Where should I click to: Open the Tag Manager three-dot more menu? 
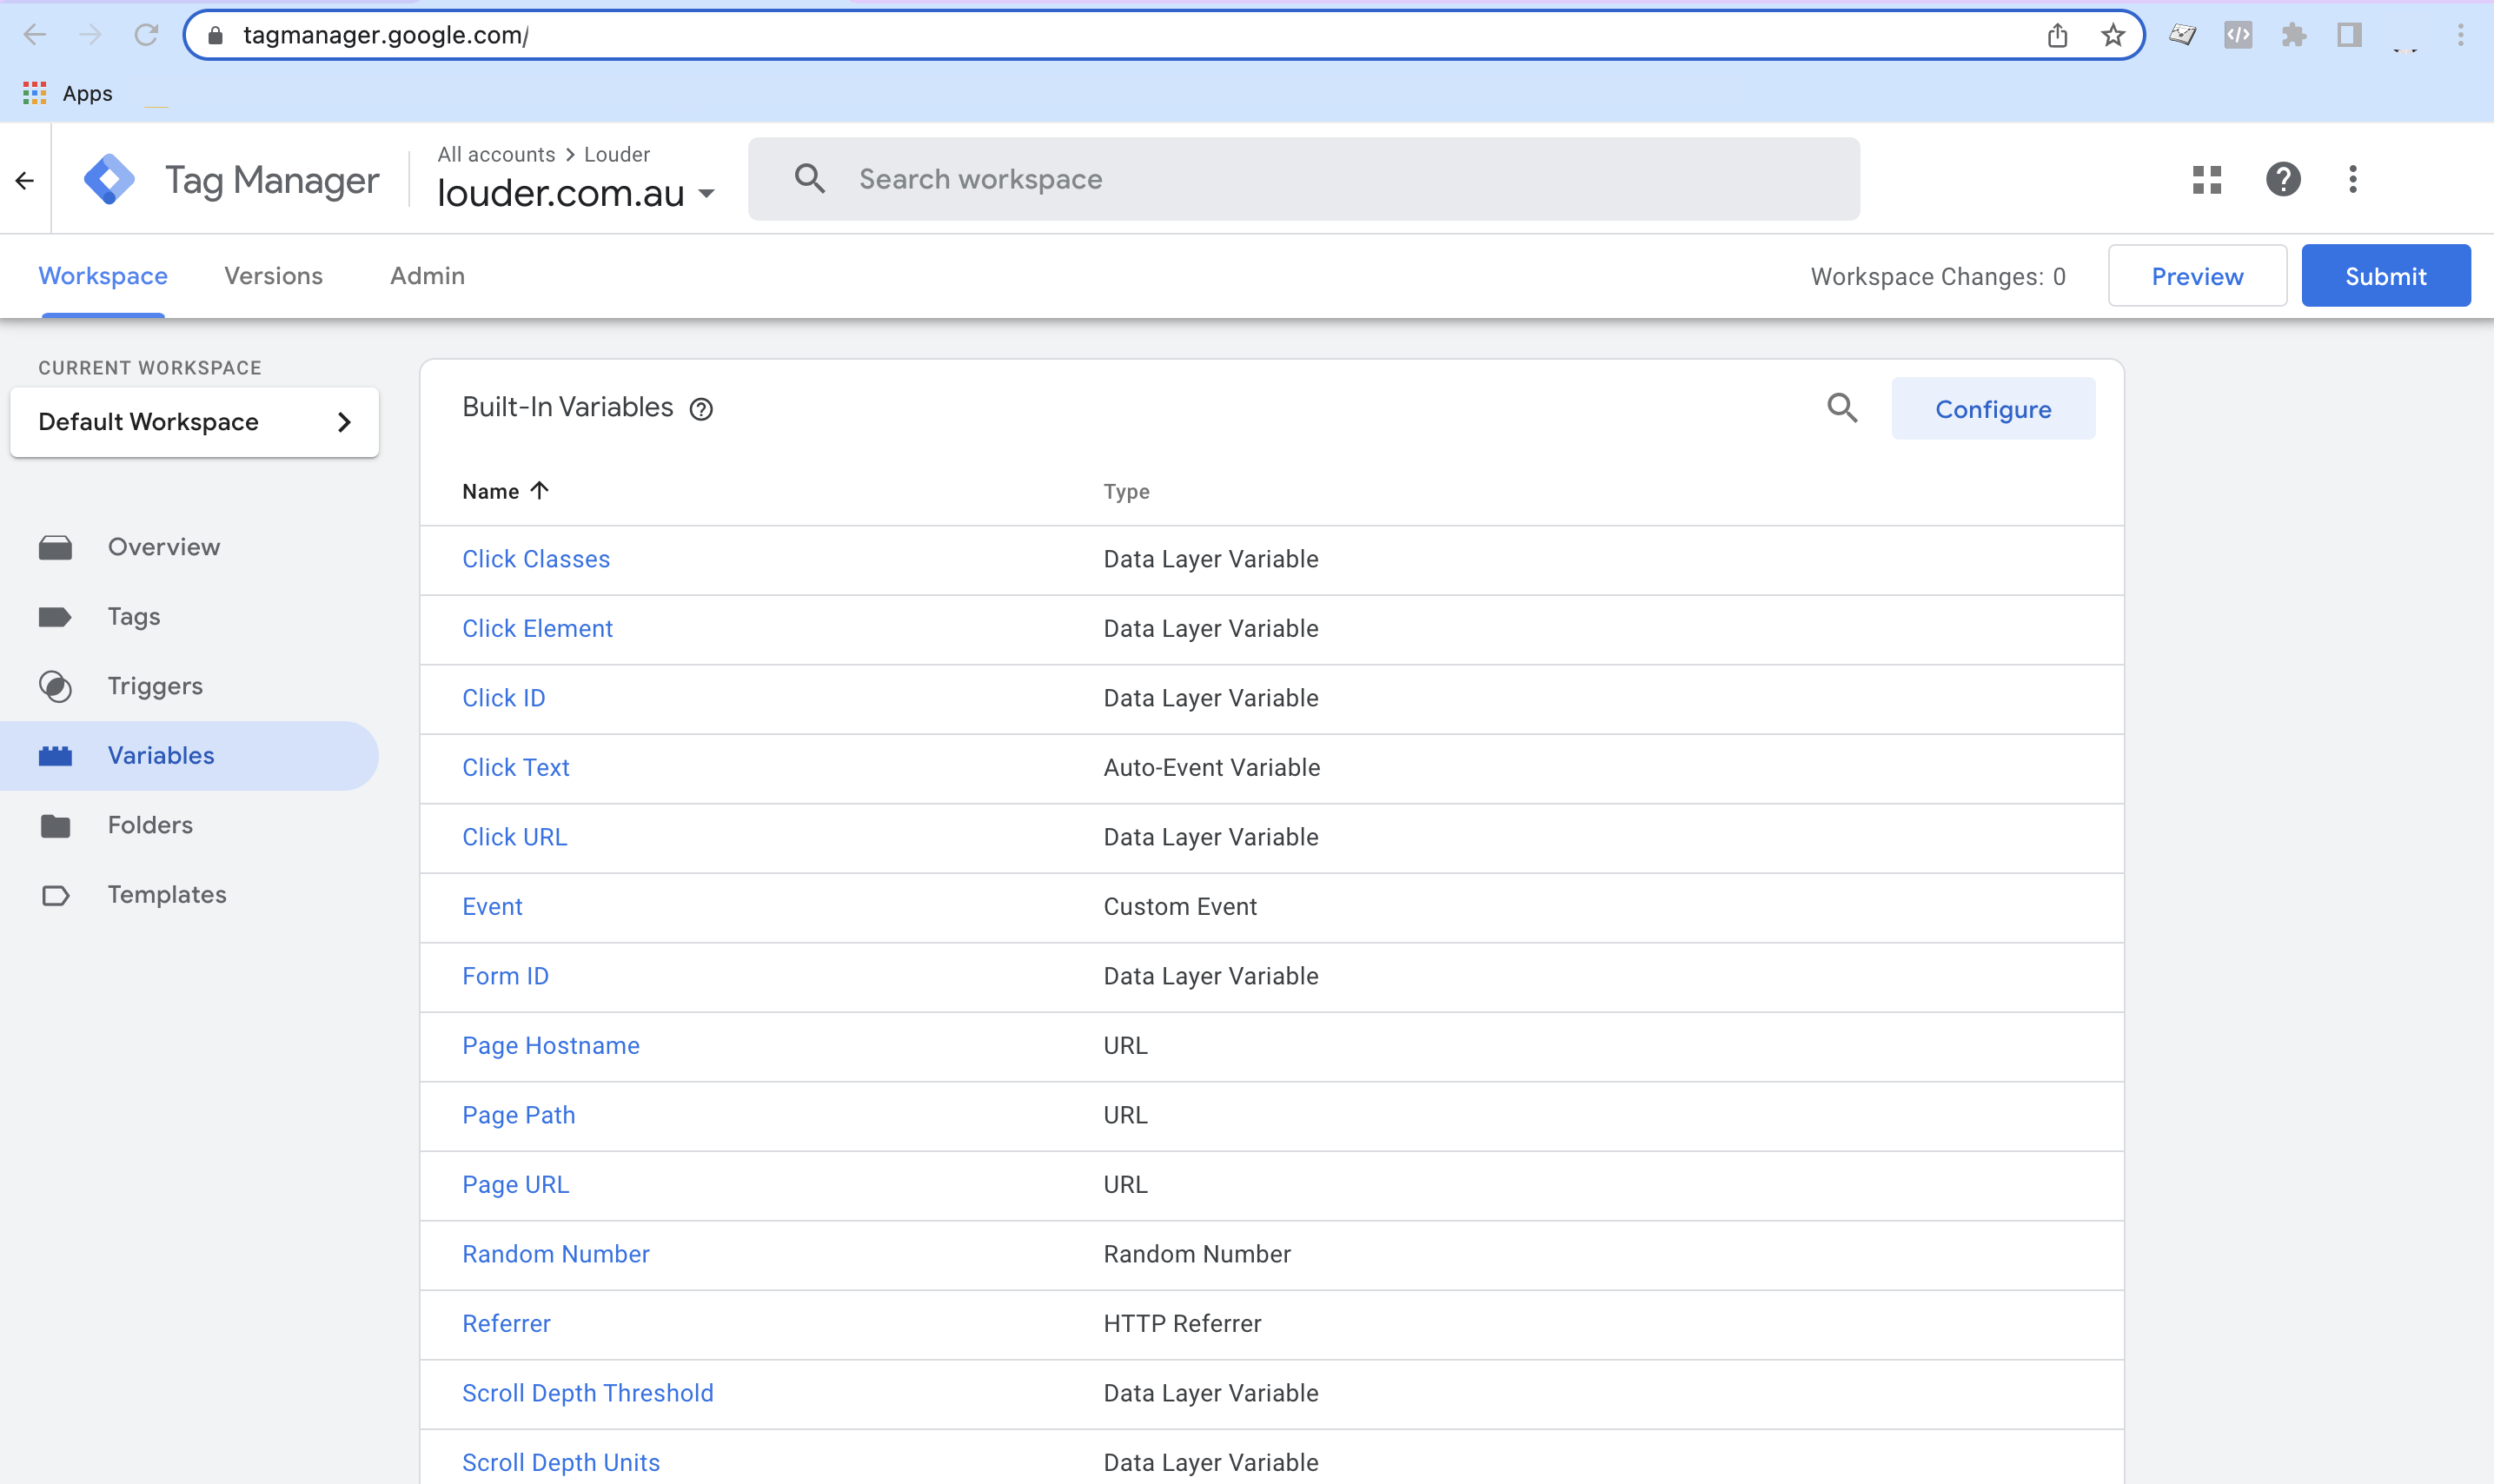coord(2352,180)
